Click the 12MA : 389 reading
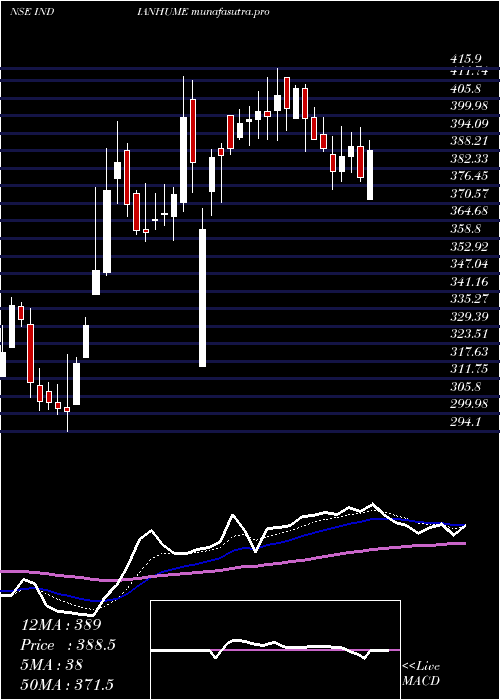The height and width of the screenshot is (700, 500). pyautogui.click(x=62, y=625)
